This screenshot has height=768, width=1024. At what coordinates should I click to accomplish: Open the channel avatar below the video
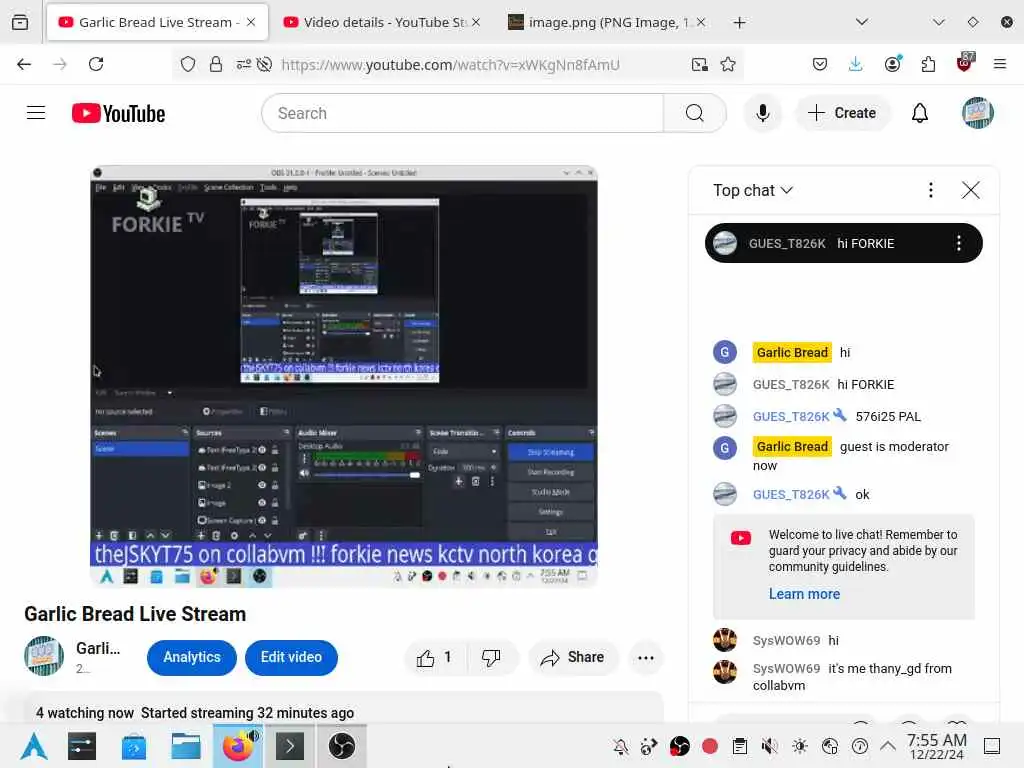pyautogui.click(x=44, y=656)
